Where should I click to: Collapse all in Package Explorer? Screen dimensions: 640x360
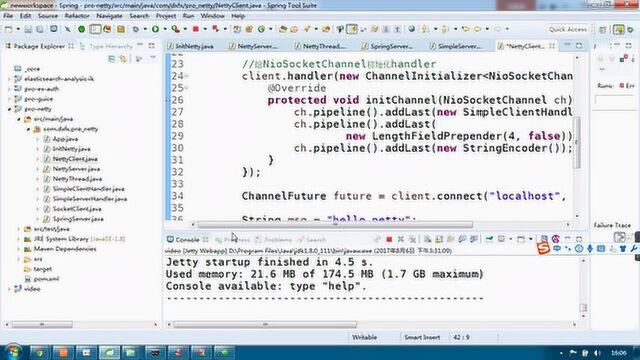coord(111,59)
